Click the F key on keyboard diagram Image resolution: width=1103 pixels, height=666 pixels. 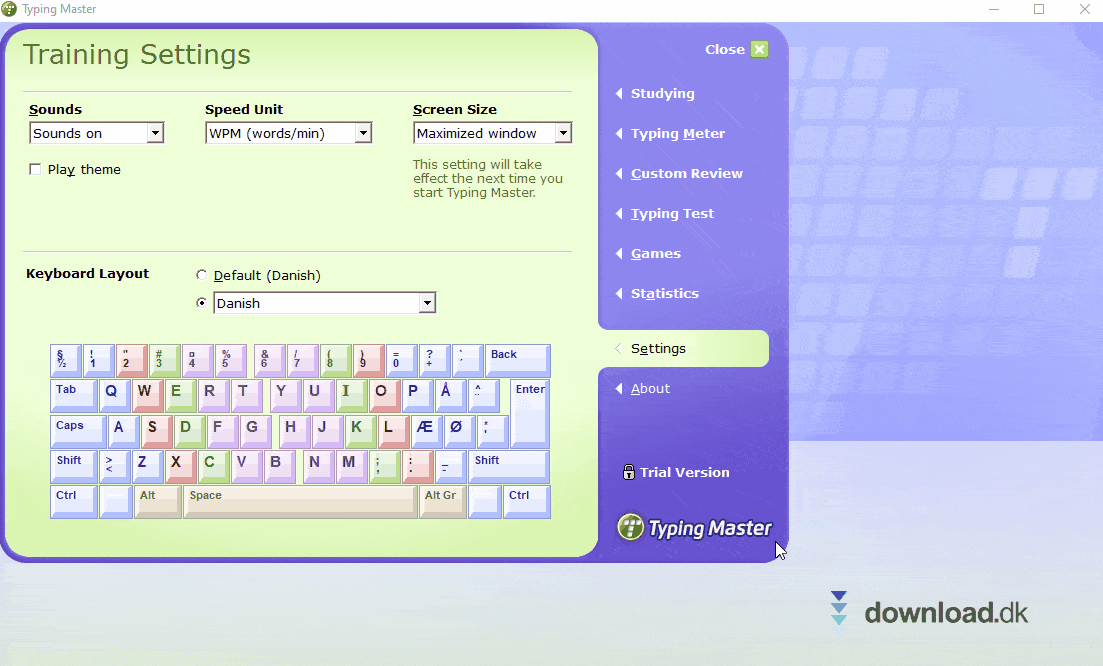(x=223, y=431)
